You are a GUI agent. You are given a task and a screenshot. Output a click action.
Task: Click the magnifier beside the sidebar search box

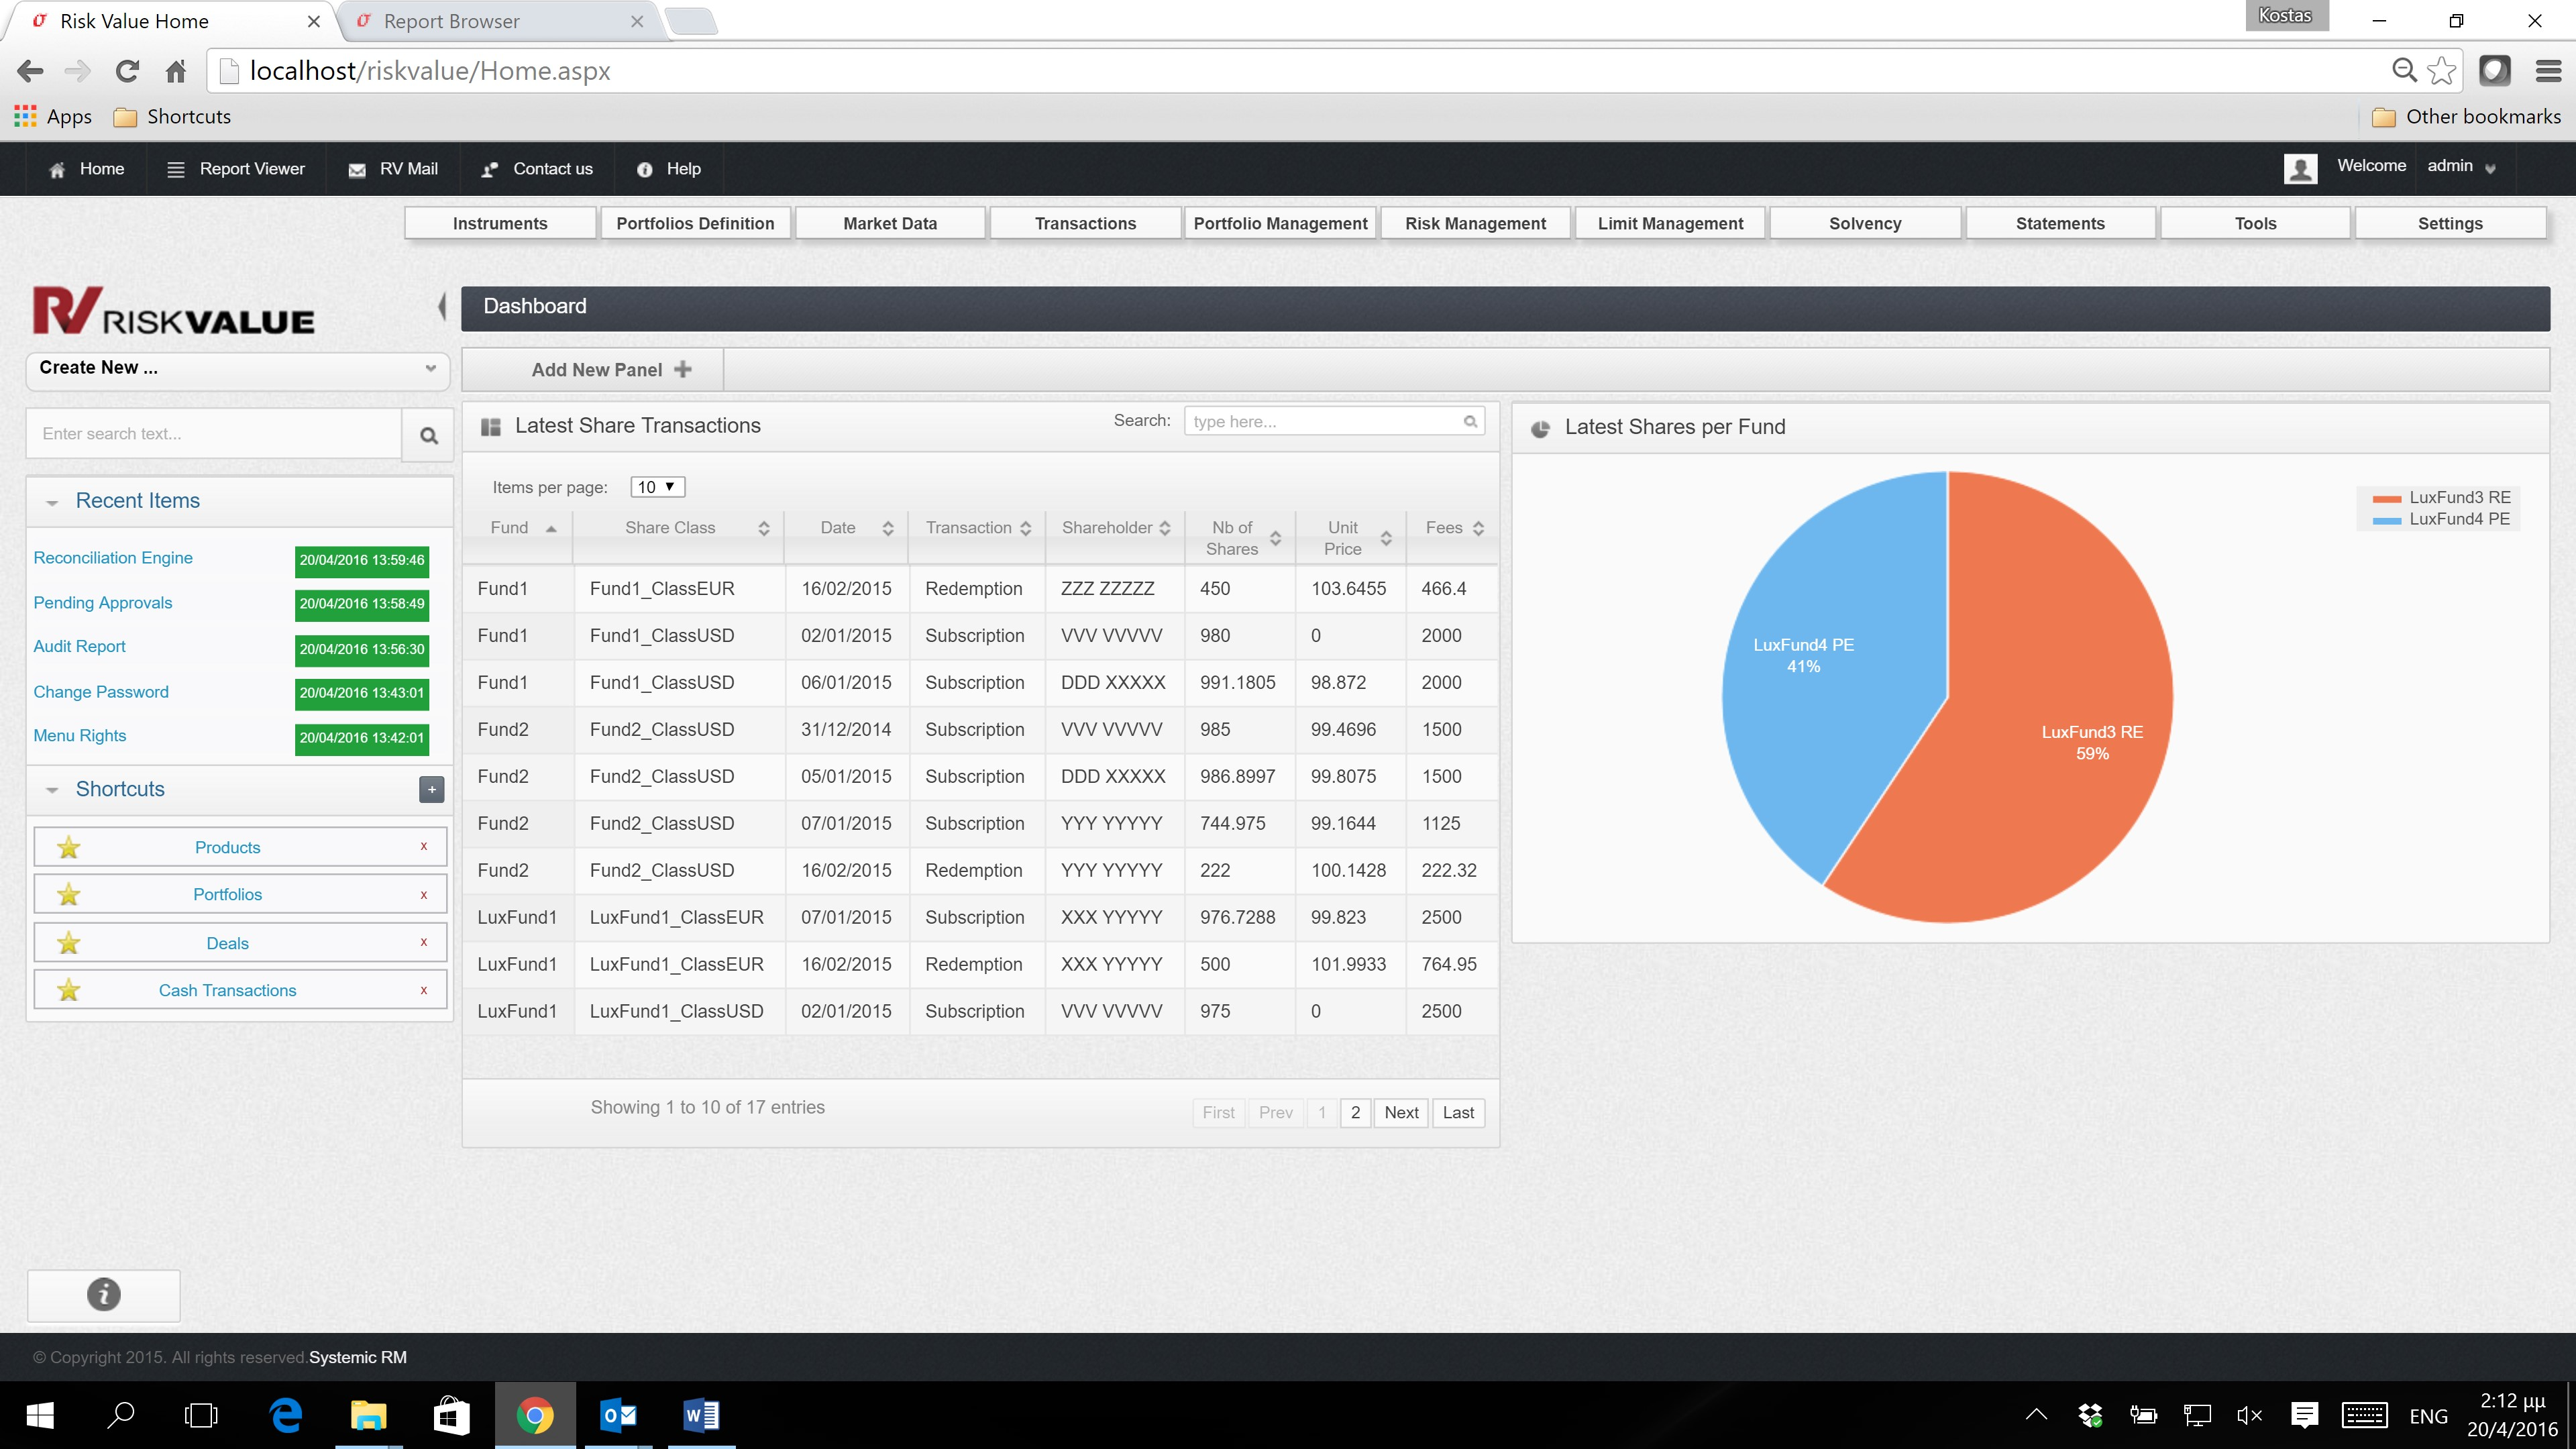pos(429,435)
